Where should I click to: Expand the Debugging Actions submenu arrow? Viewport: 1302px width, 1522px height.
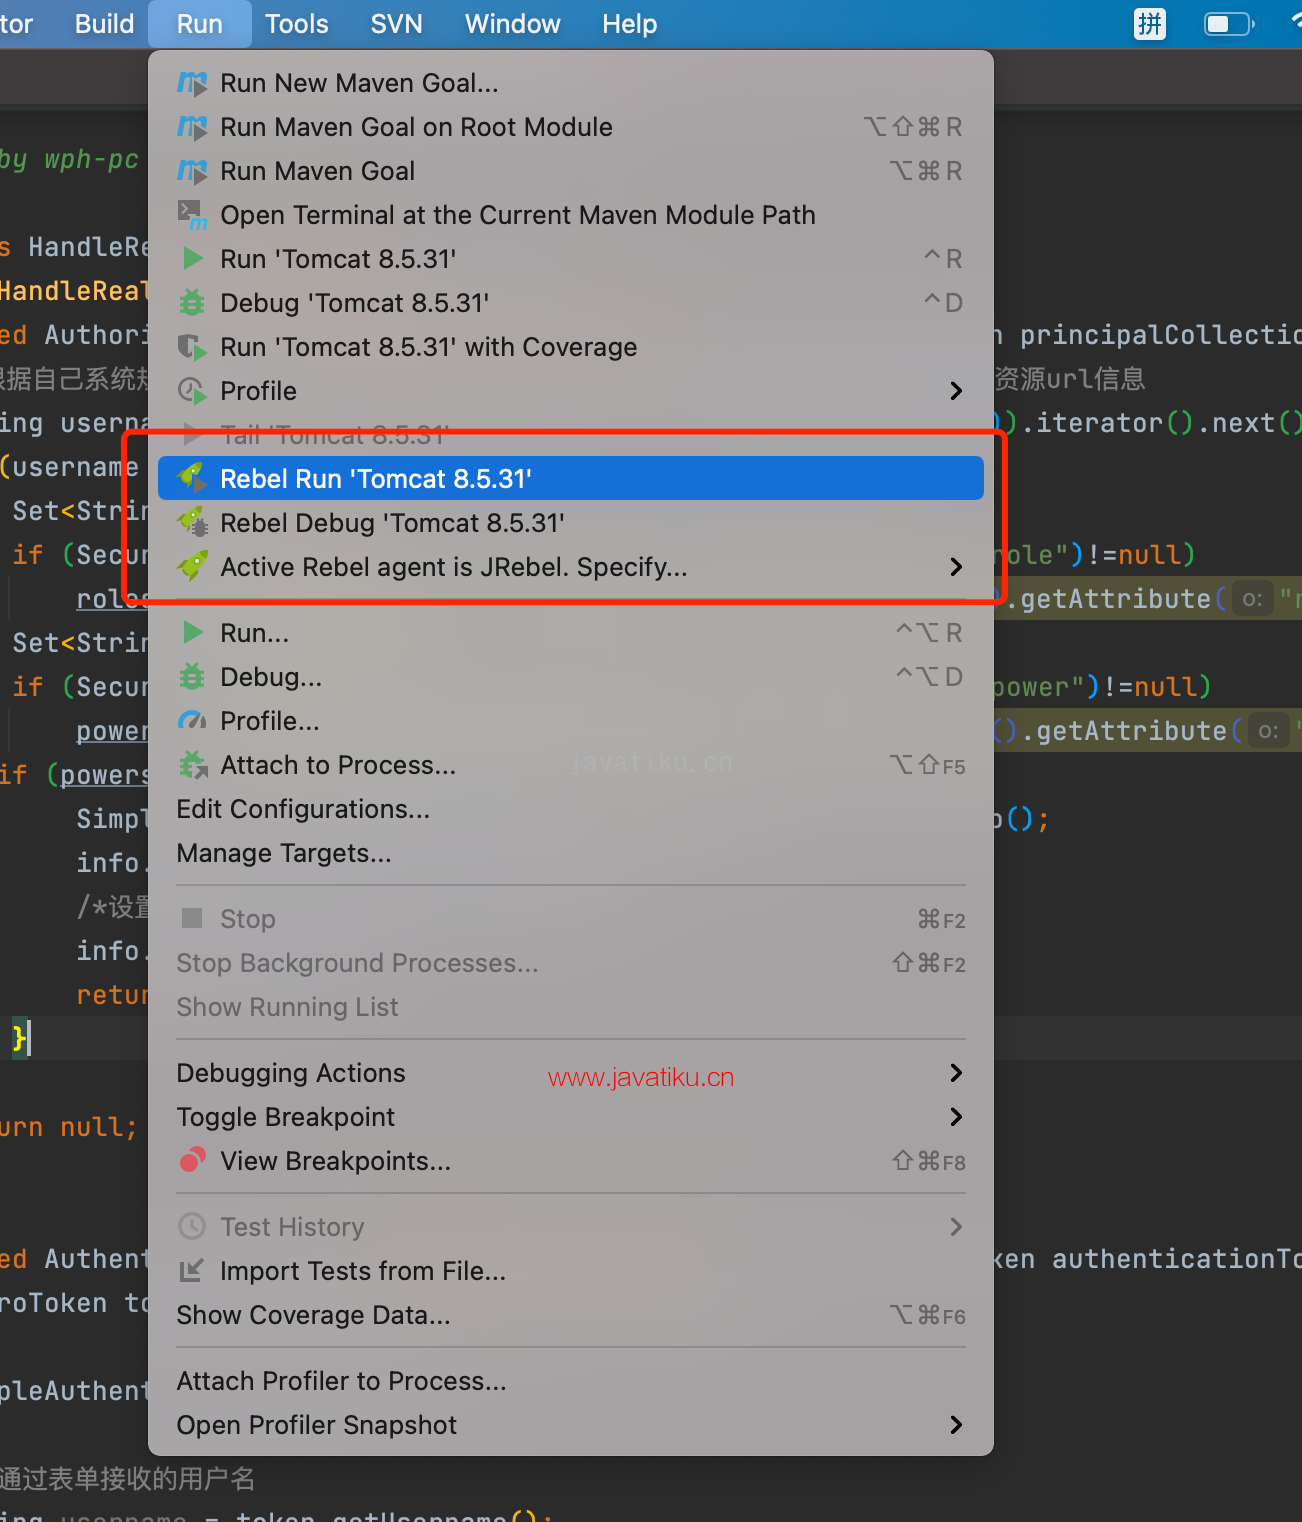[956, 1073]
